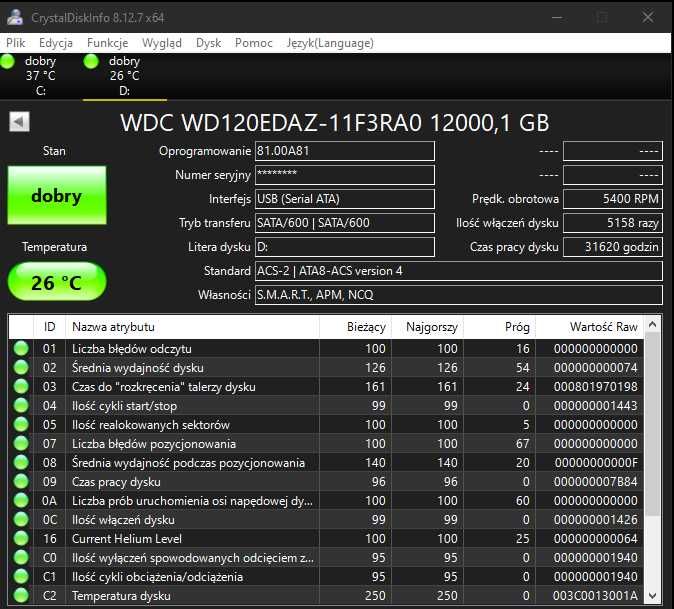674x609 pixels.
Task: Click scrollbar up arrow of attribute list
Action: coord(653,325)
